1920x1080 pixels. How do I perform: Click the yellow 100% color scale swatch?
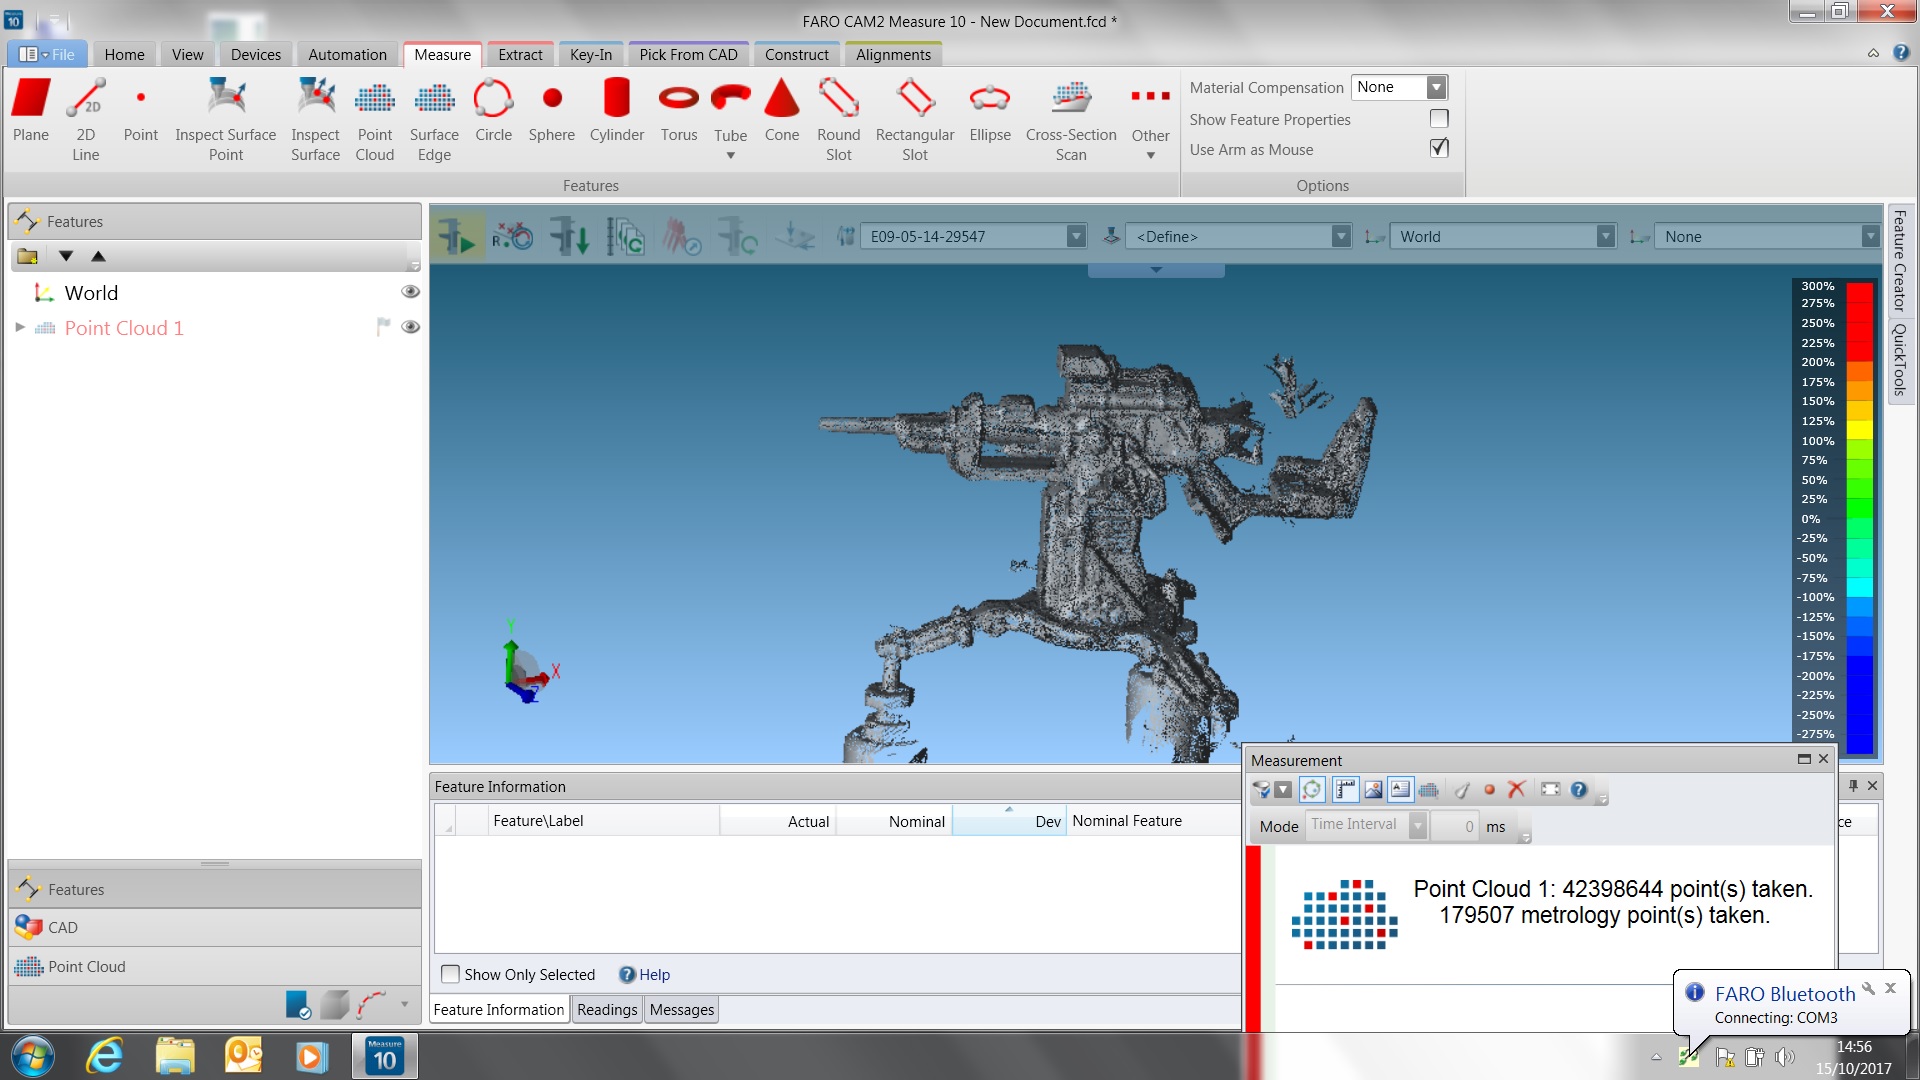(1859, 431)
